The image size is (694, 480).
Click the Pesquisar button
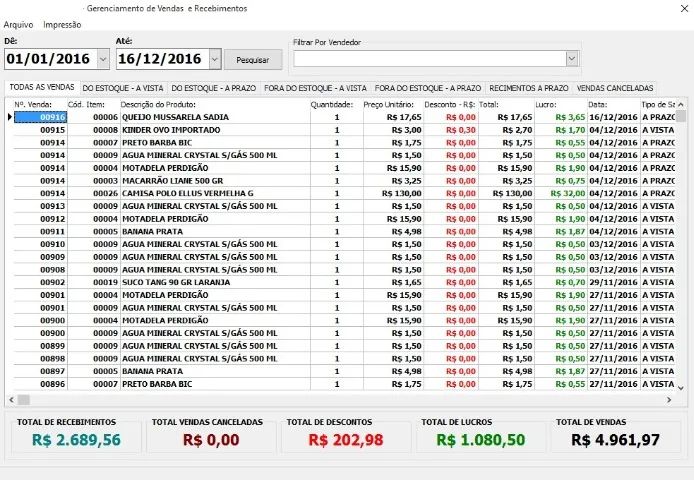[x=253, y=60]
